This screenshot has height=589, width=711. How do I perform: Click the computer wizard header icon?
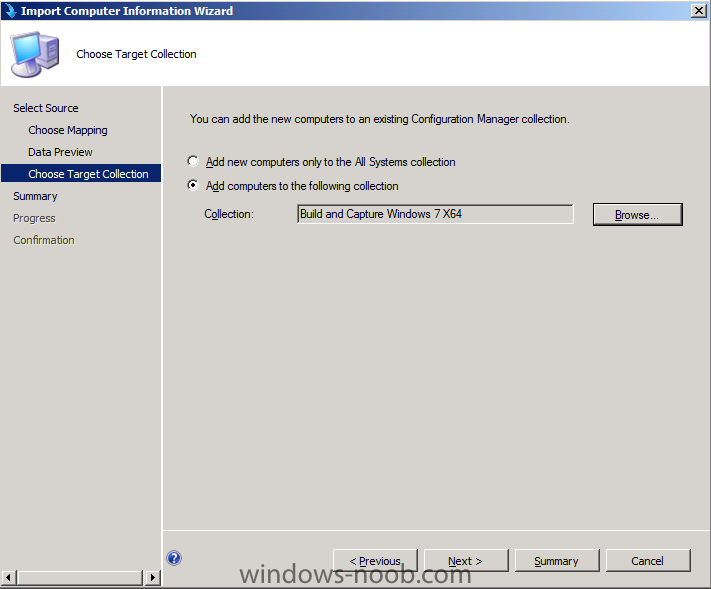pyautogui.click(x=35, y=54)
